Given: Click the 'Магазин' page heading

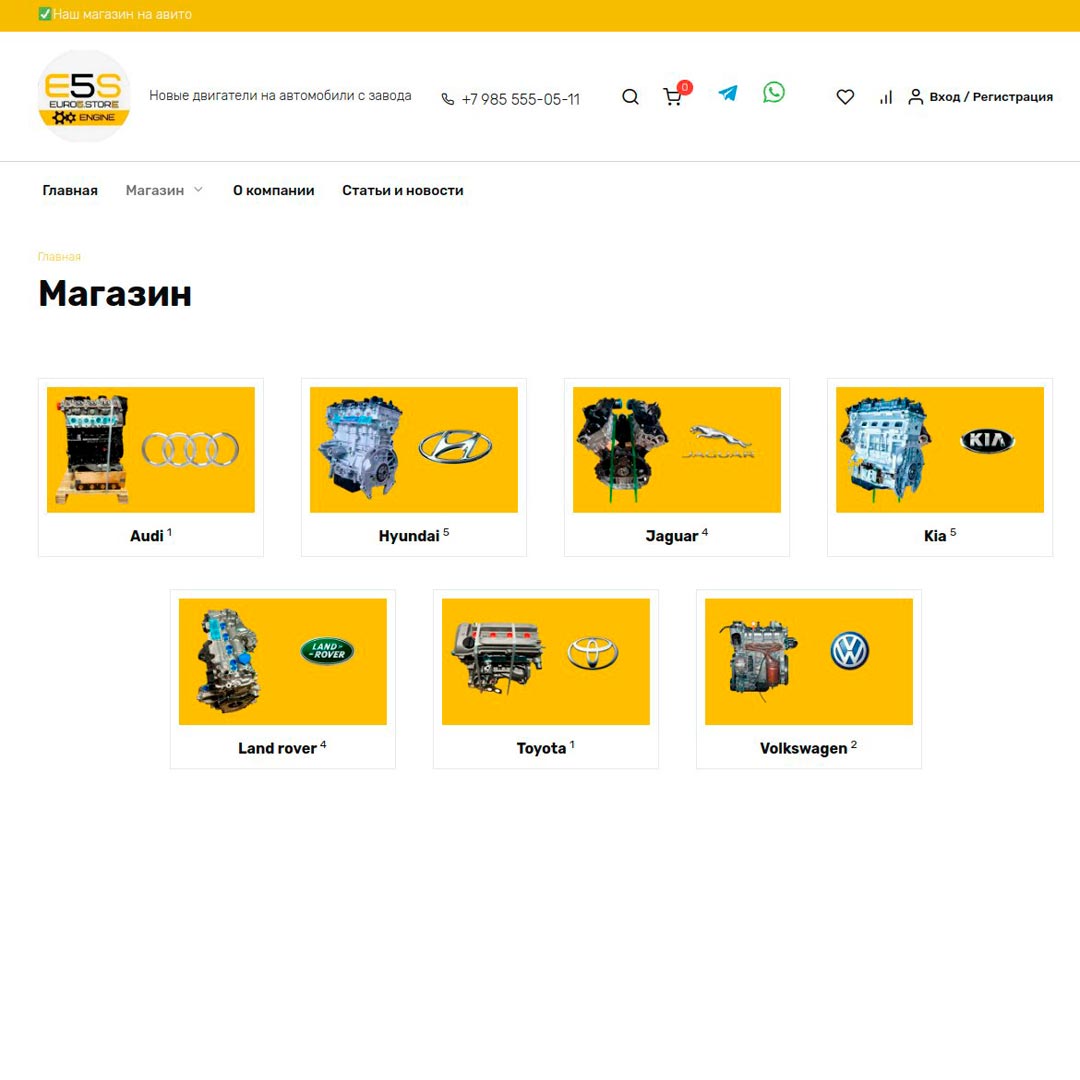Looking at the screenshot, I should pyautogui.click(x=115, y=293).
